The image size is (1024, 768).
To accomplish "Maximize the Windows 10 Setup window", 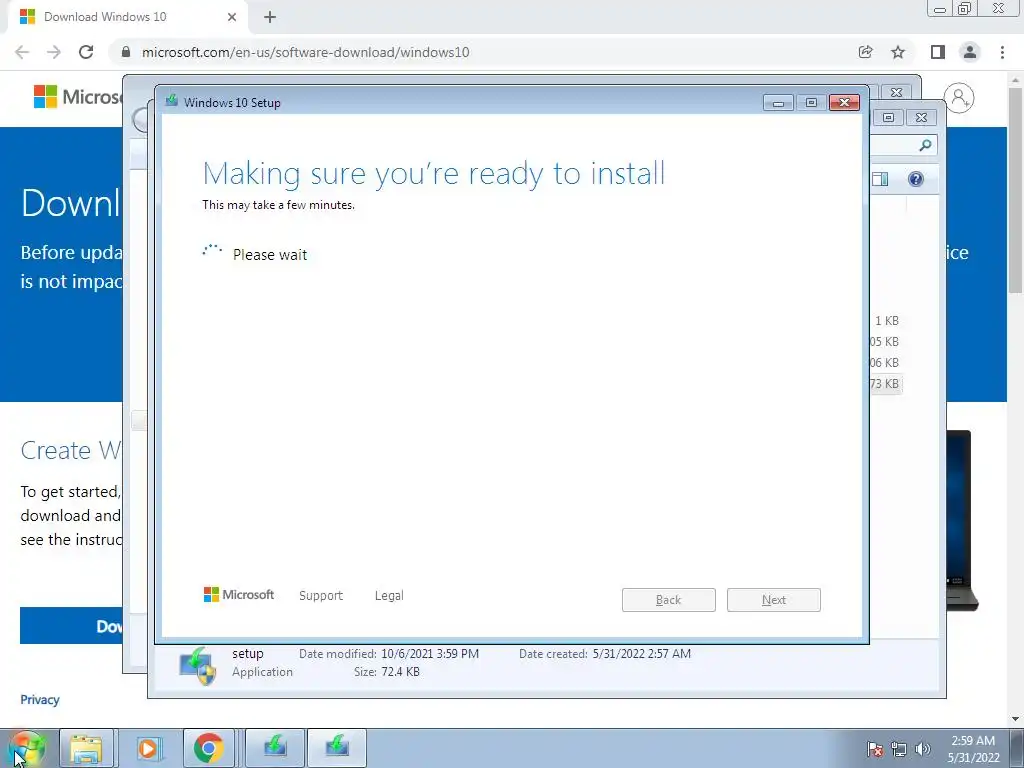I will pyautogui.click(x=811, y=103).
